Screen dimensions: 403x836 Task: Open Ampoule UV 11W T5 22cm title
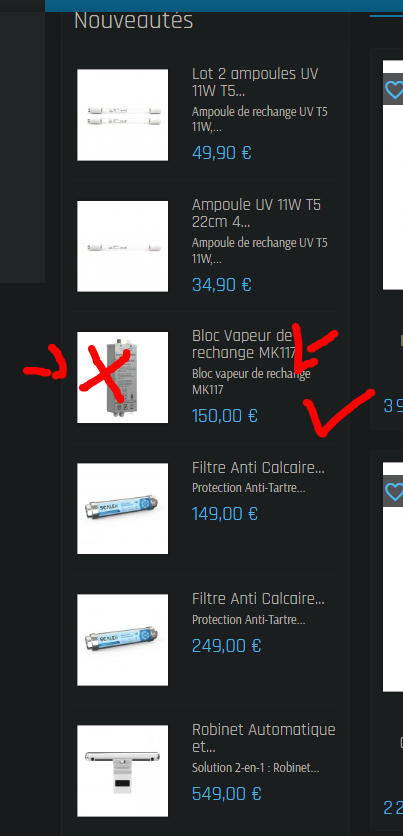[256, 213]
